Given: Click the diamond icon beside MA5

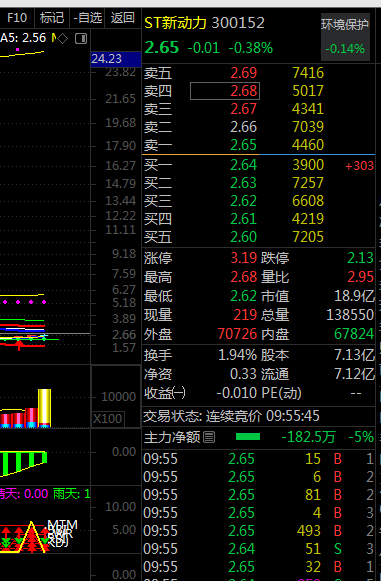Looking at the screenshot, I should [x=63, y=38].
